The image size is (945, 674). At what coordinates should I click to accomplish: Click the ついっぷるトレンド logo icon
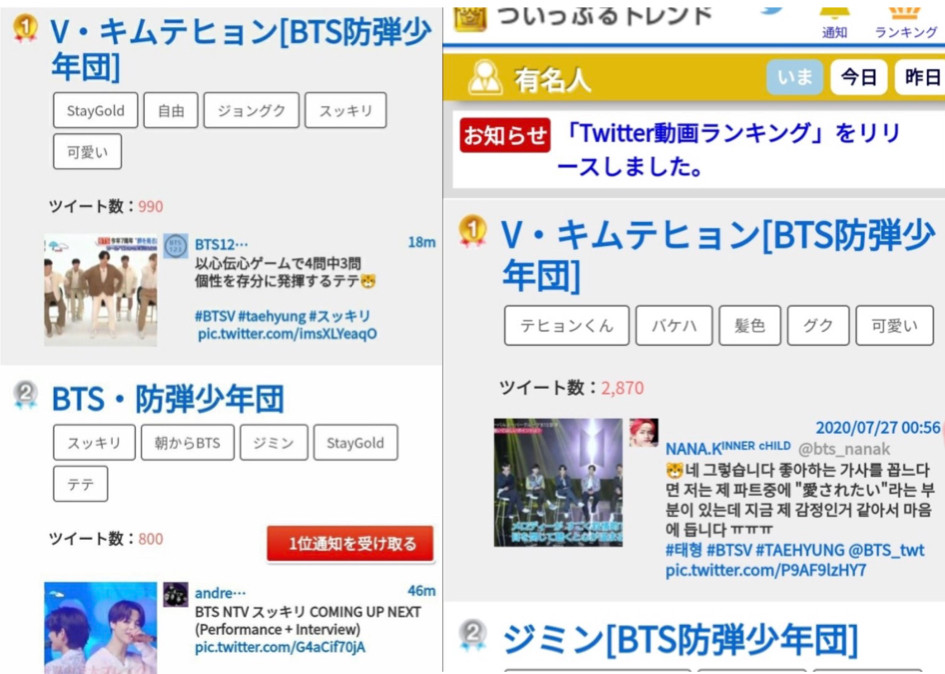coord(470,18)
